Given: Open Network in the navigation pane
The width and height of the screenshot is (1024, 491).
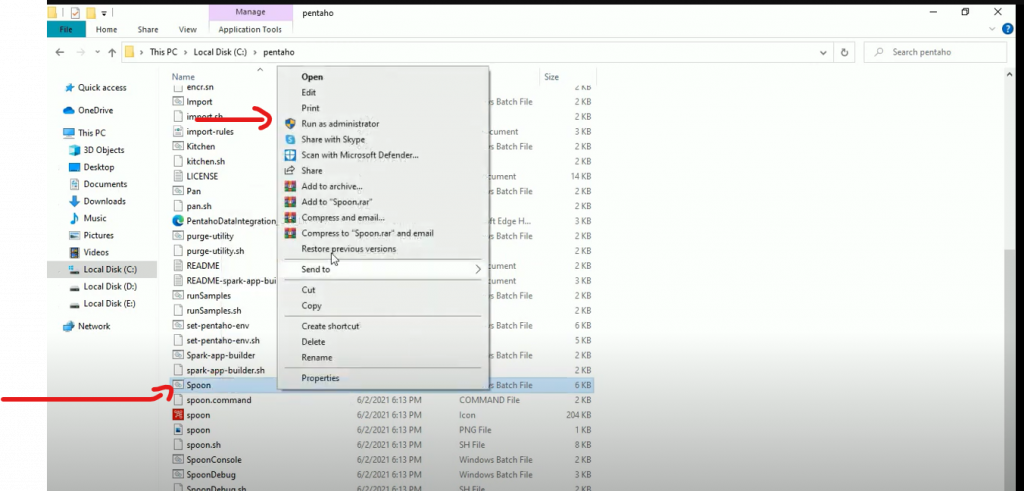Looking at the screenshot, I should coord(94,326).
